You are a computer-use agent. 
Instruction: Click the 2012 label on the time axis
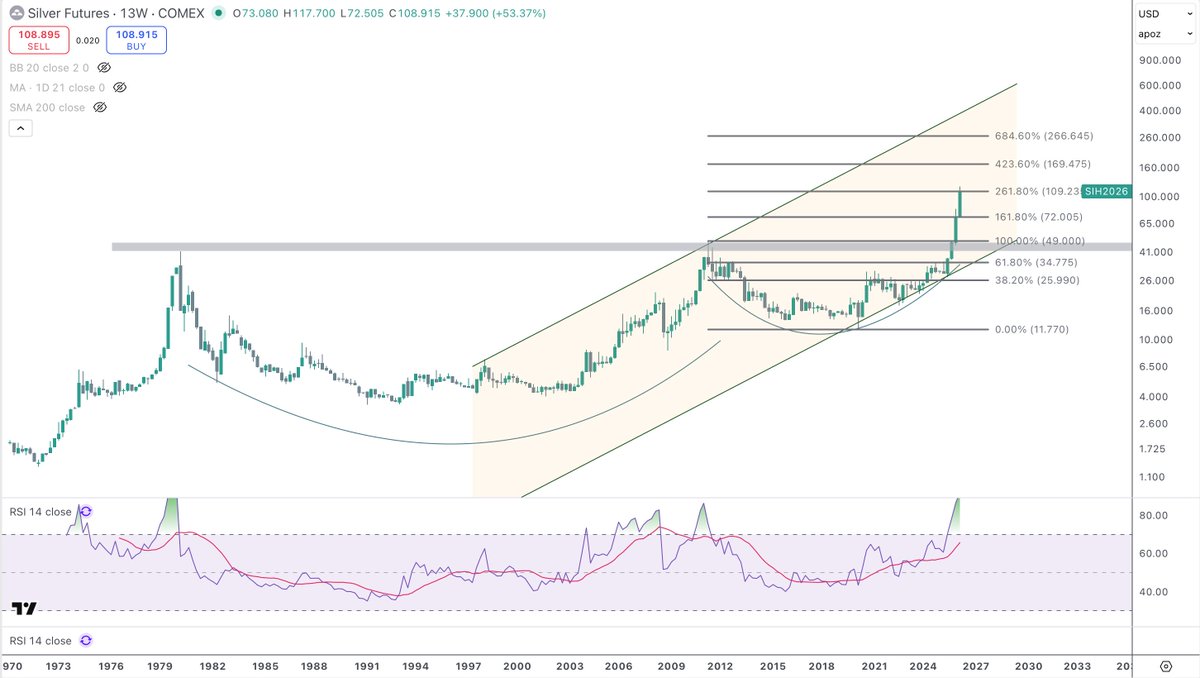point(722,664)
